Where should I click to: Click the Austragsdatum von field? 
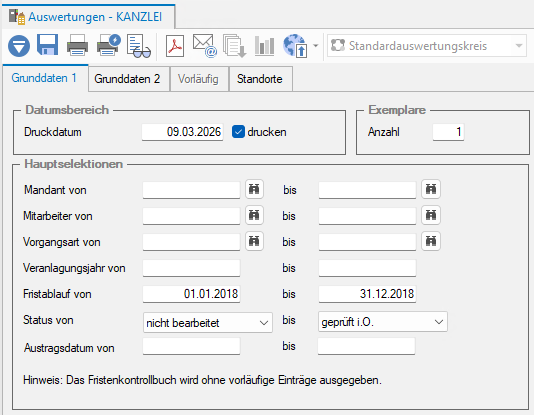[191, 346]
